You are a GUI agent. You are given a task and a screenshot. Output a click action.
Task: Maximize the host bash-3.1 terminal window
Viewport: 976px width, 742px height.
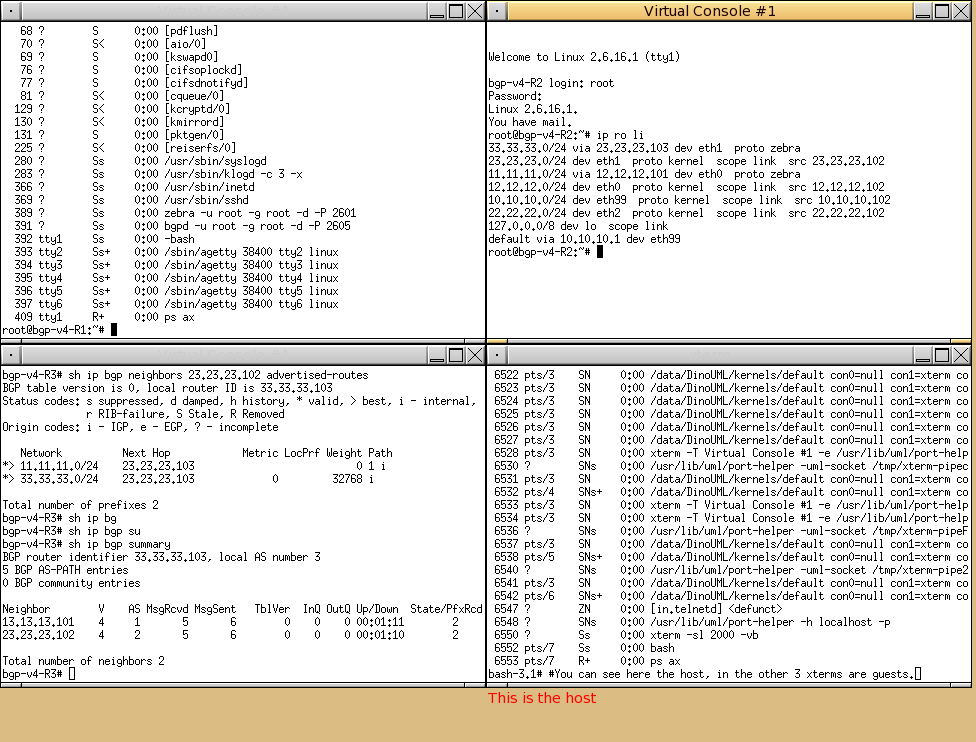(x=943, y=355)
